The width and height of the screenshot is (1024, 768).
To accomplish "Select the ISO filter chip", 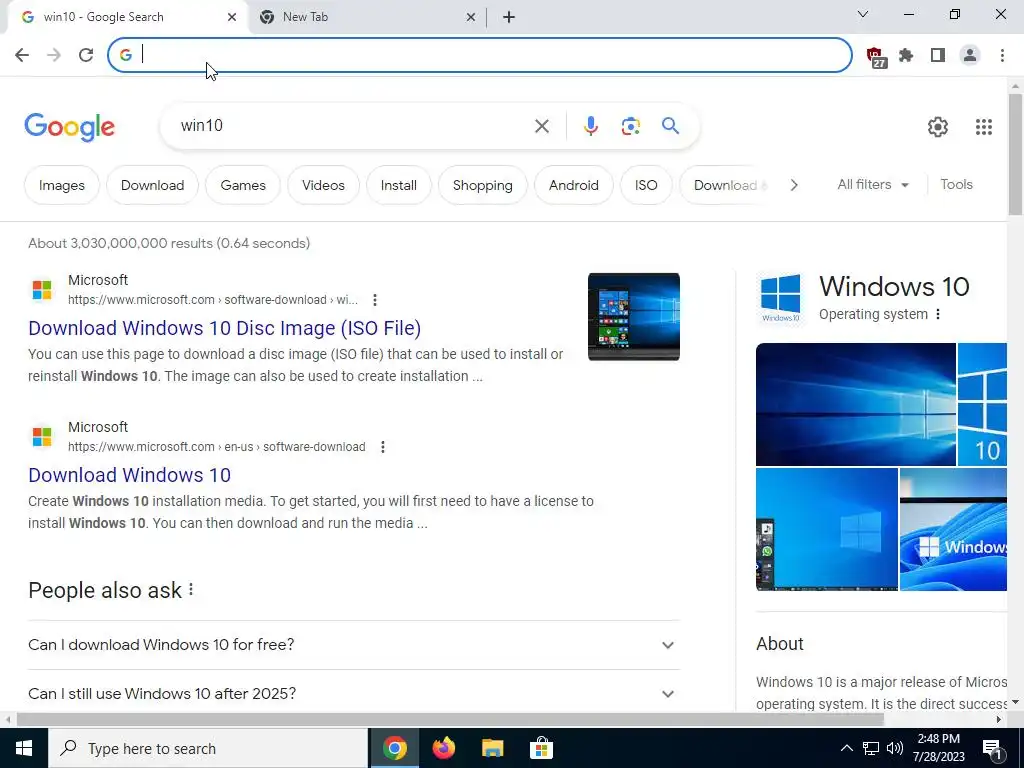I will pyautogui.click(x=646, y=185).
